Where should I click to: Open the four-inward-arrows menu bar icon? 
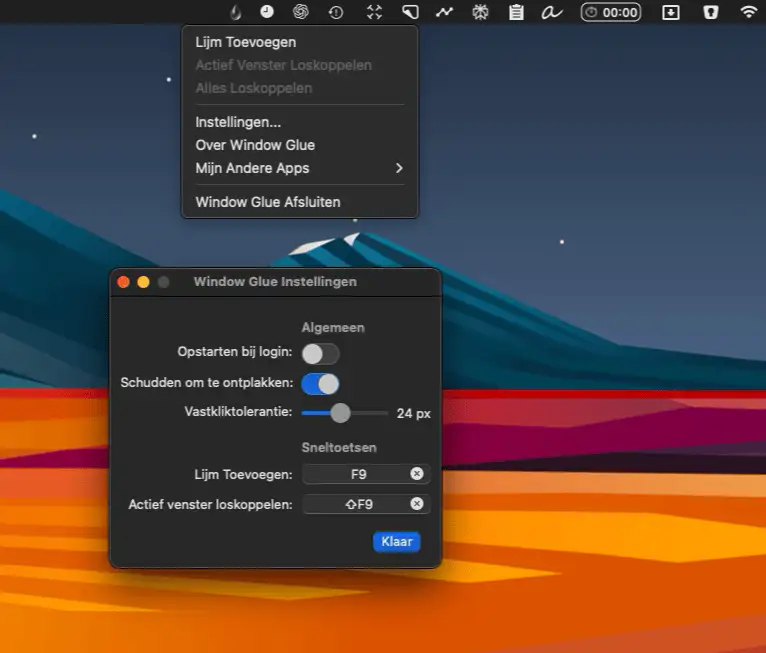click(374, 12)
